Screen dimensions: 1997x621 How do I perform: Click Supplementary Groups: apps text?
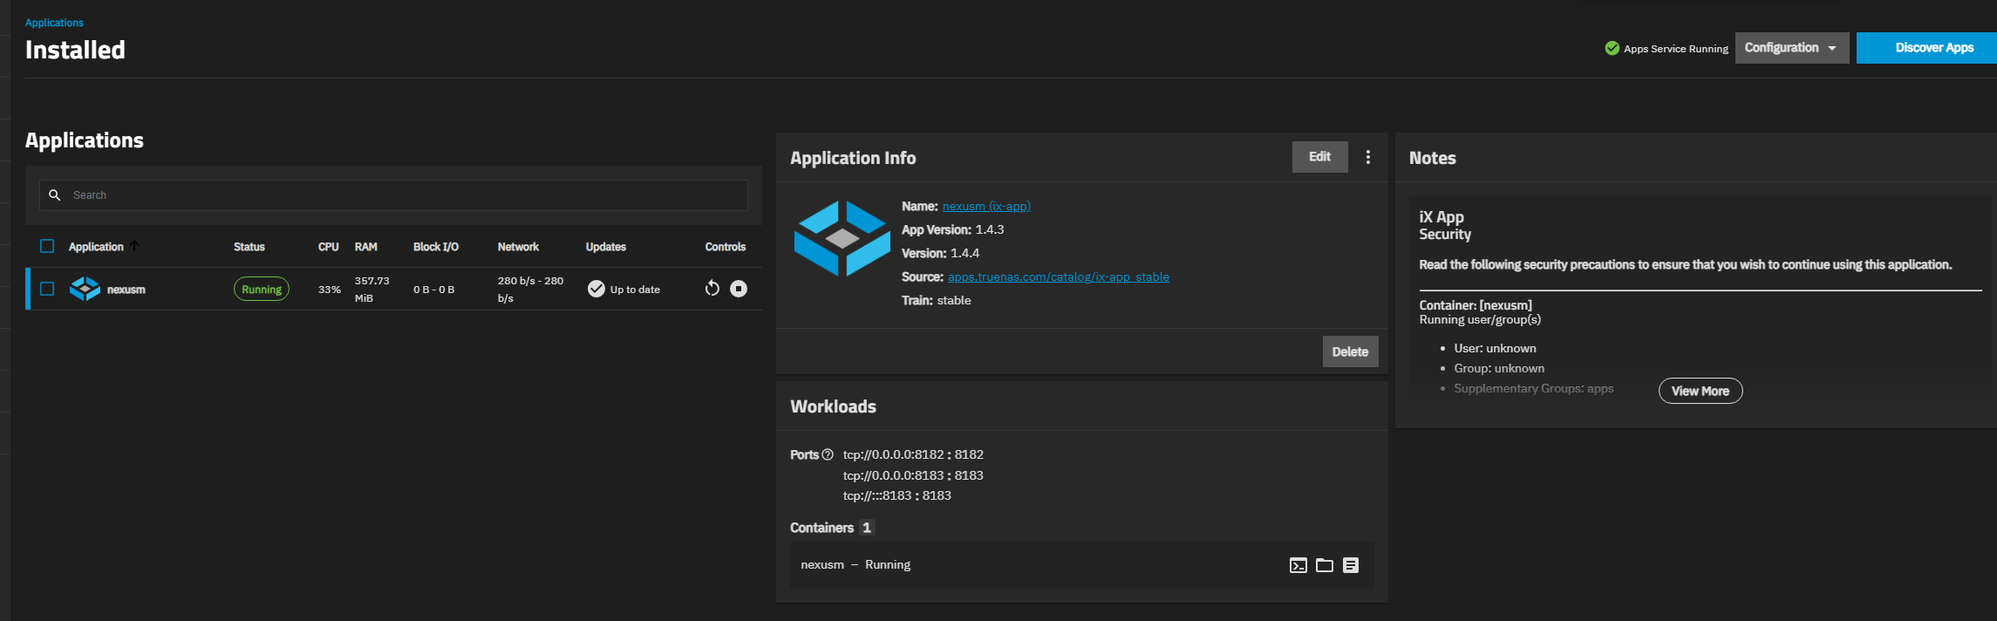(x=1534, y=388)
